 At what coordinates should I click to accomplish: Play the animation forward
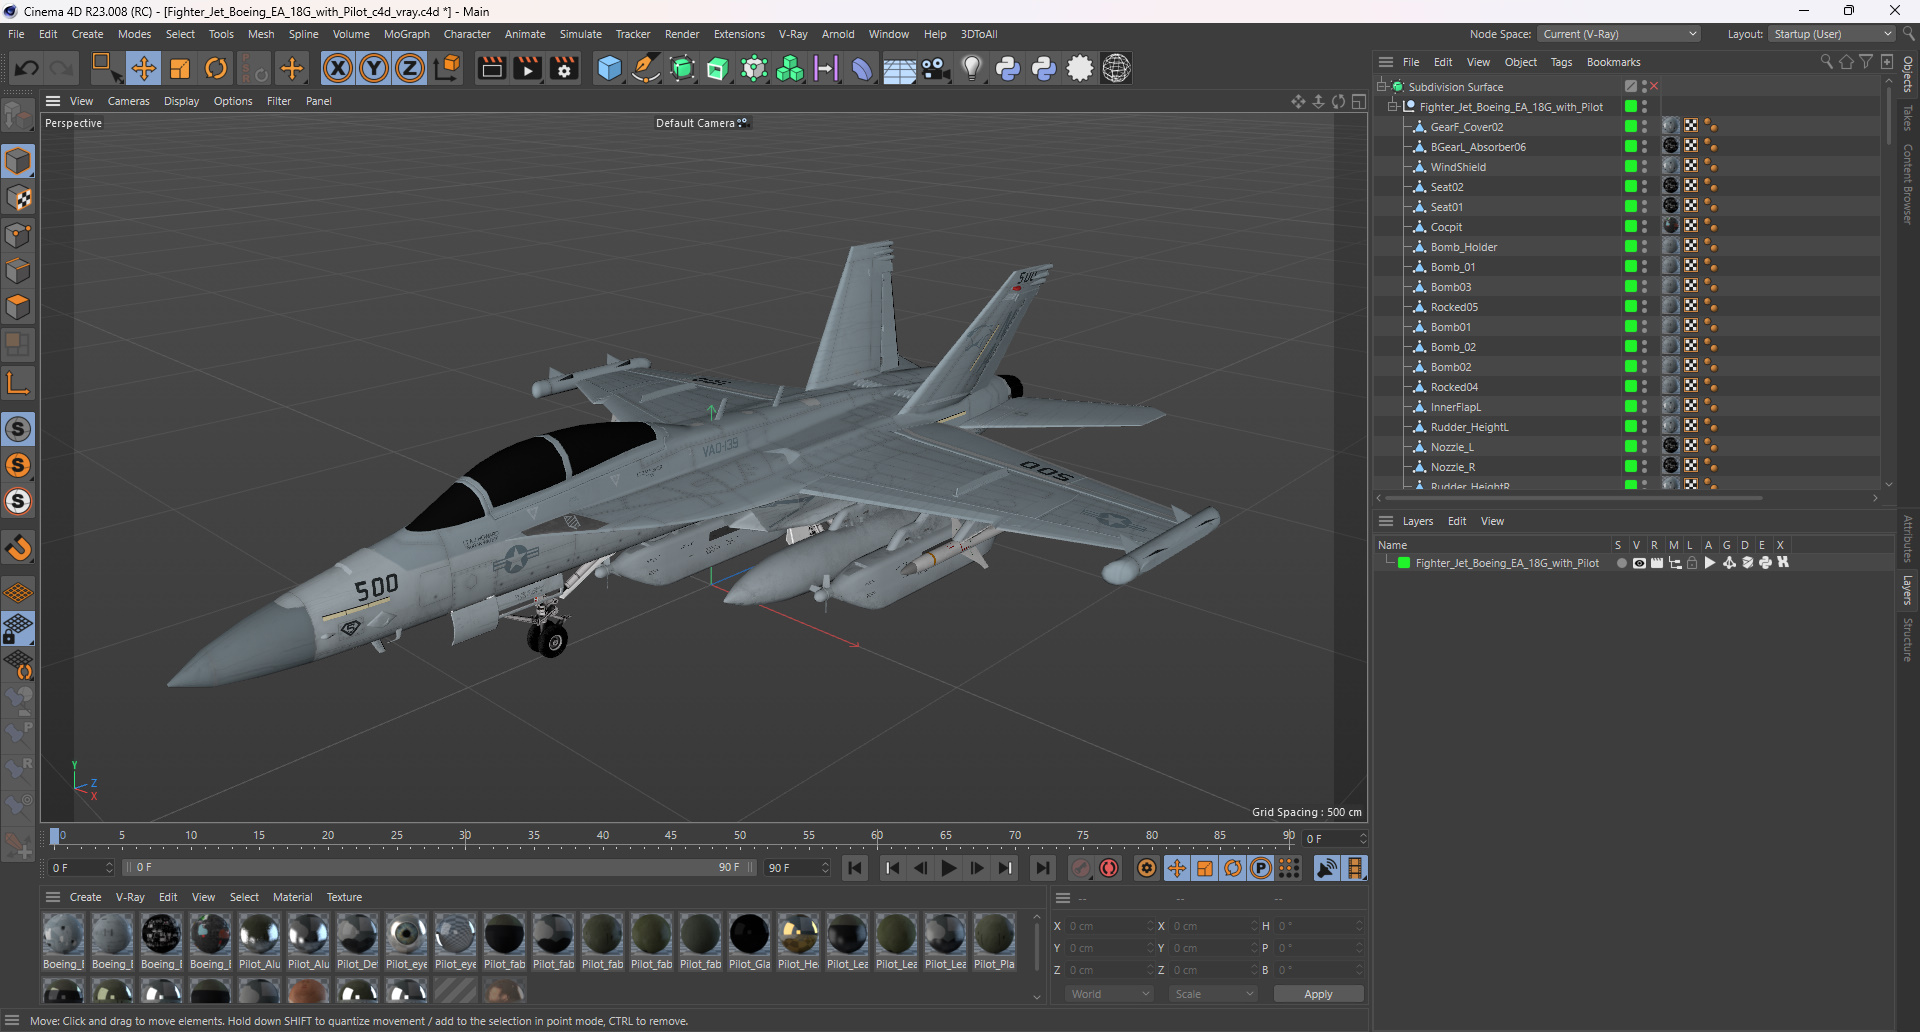pos(949,868)
